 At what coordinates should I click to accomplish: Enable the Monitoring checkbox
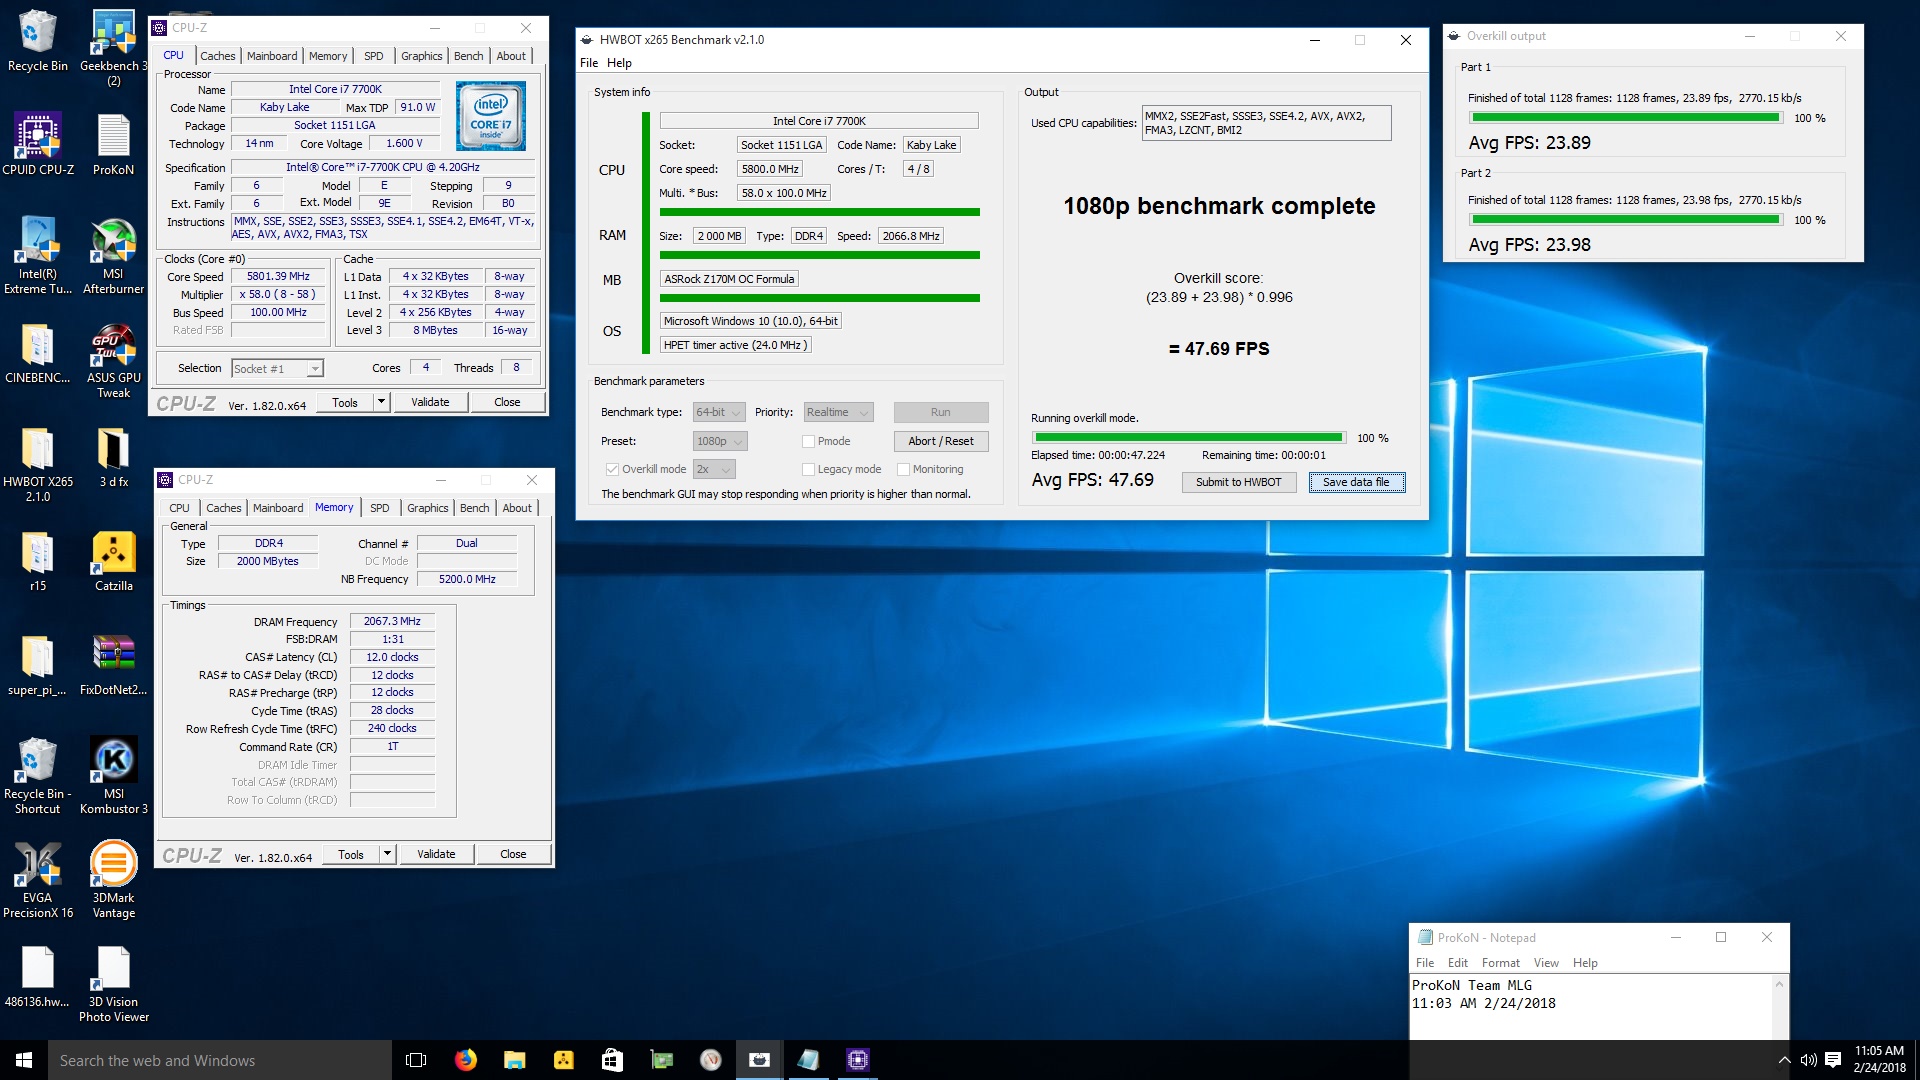point(903,469)
